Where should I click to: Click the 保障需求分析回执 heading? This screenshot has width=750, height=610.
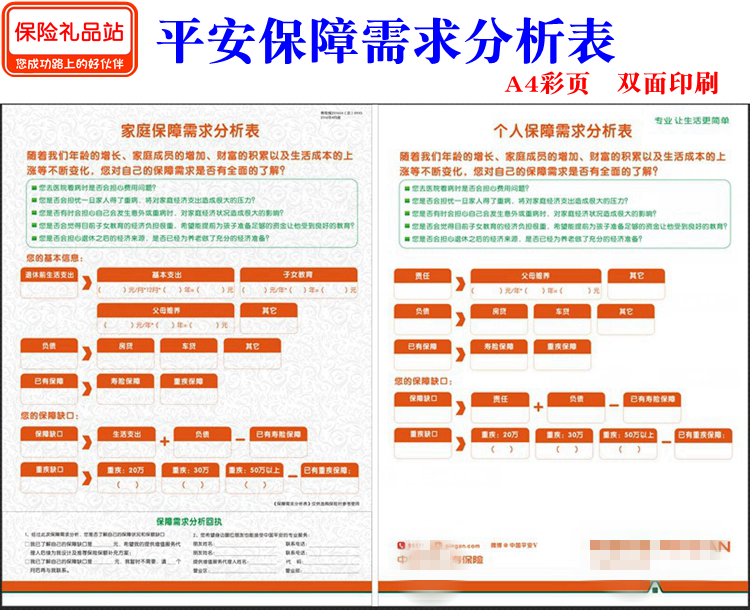[189, 521]
